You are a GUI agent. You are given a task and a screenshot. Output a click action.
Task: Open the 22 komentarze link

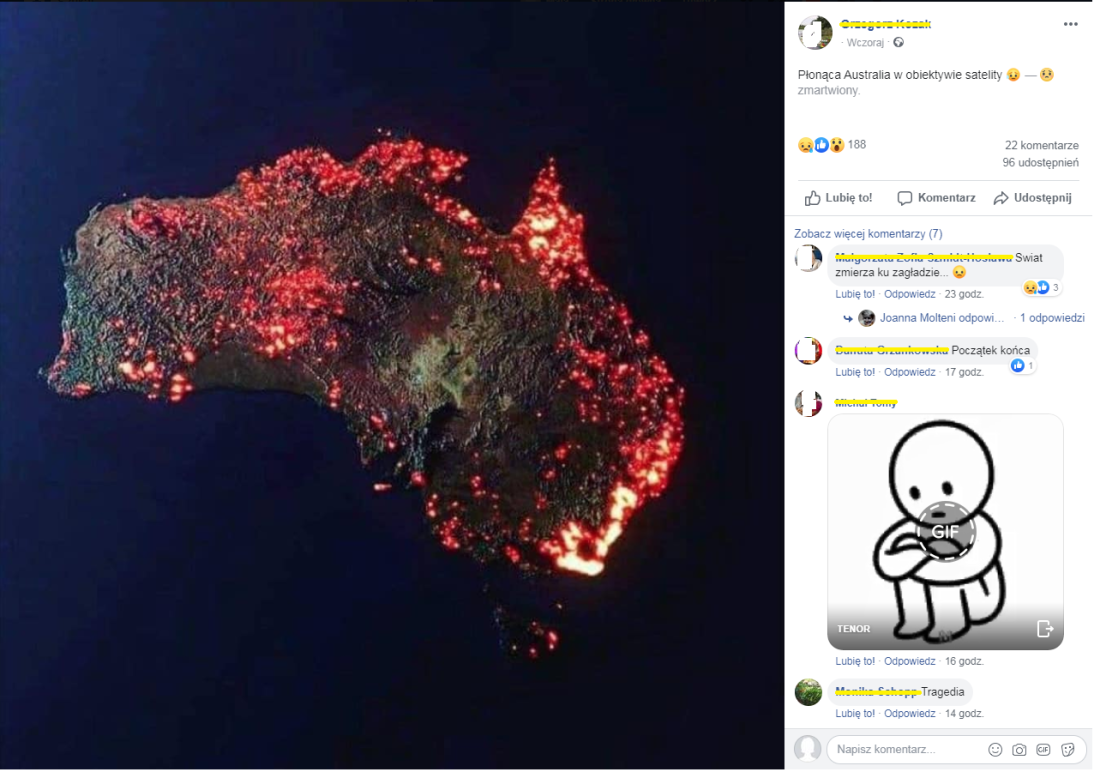(x=1041, y=145)
